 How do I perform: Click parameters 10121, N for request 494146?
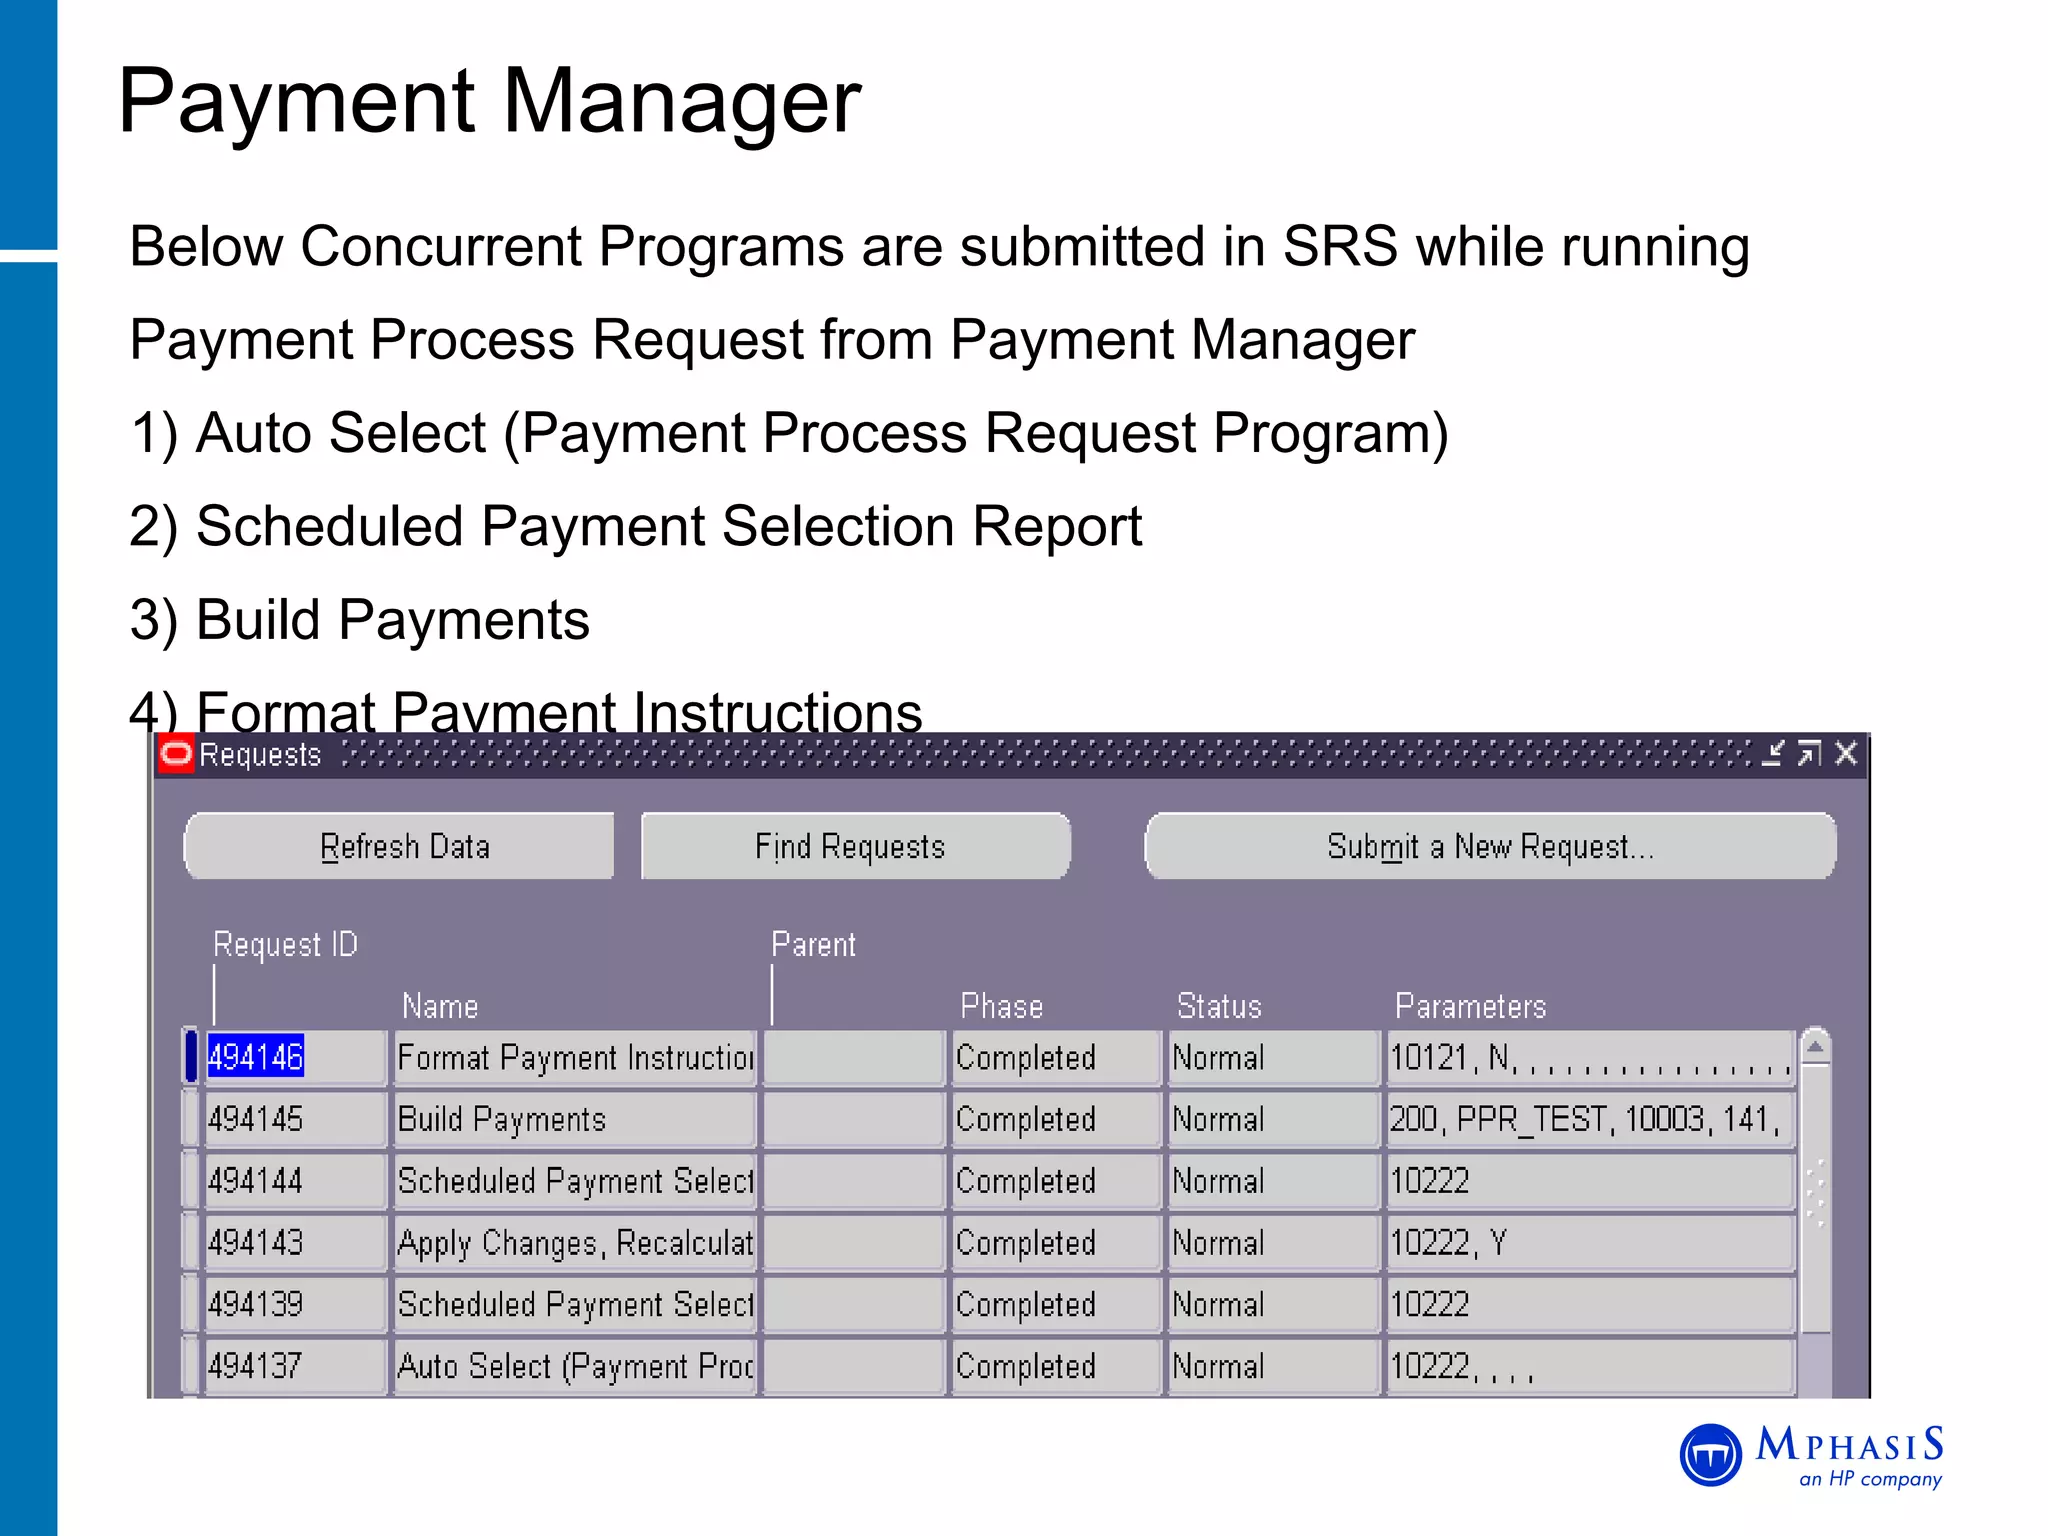pos(1590,1057)
